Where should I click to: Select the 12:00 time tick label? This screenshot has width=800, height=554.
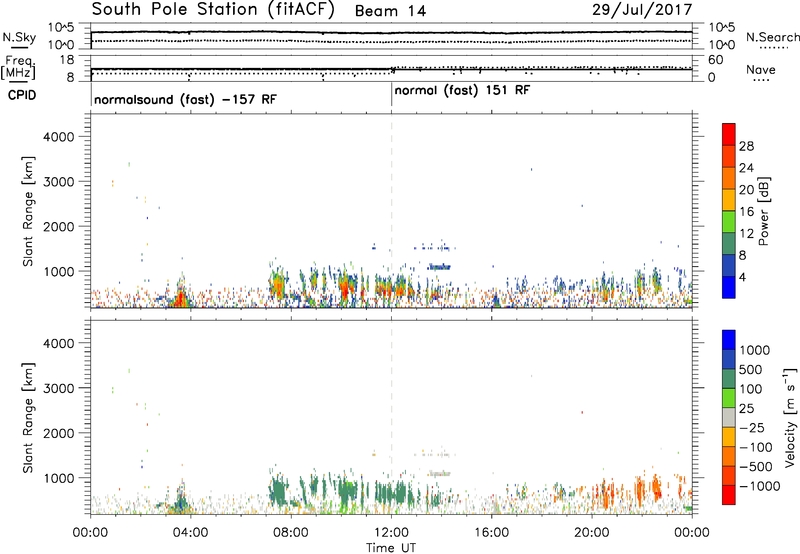tap(391, 533)
